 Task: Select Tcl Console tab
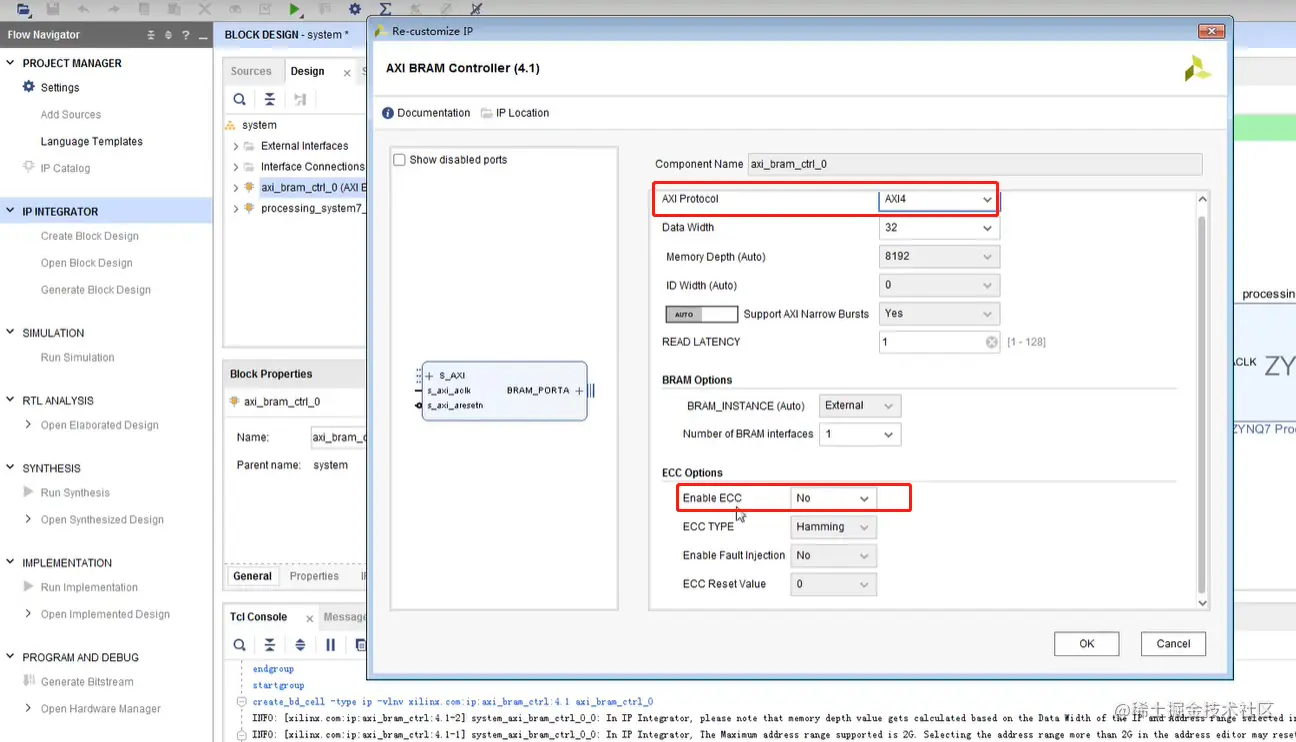tap(258, 617)
